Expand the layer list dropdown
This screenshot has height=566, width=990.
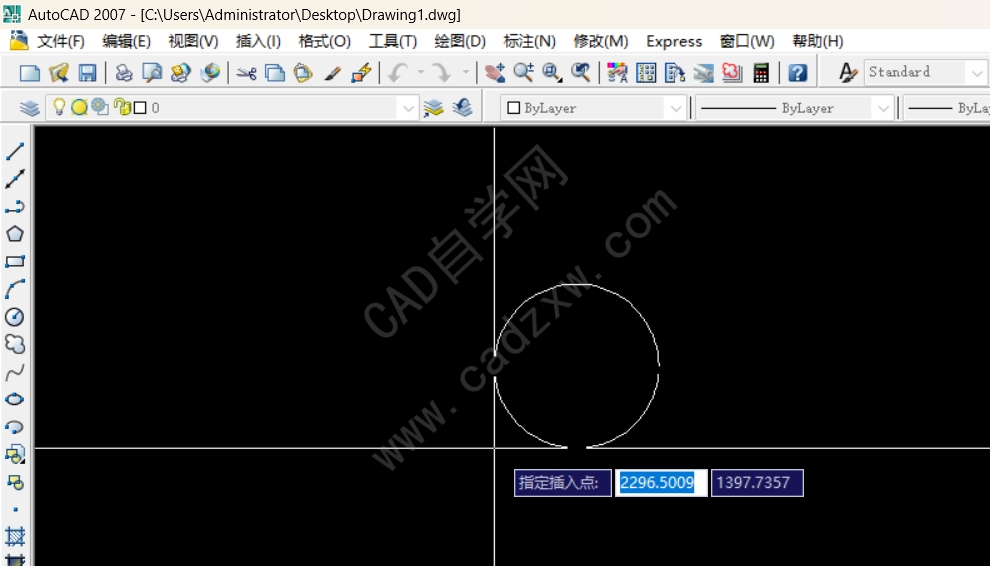408,109
